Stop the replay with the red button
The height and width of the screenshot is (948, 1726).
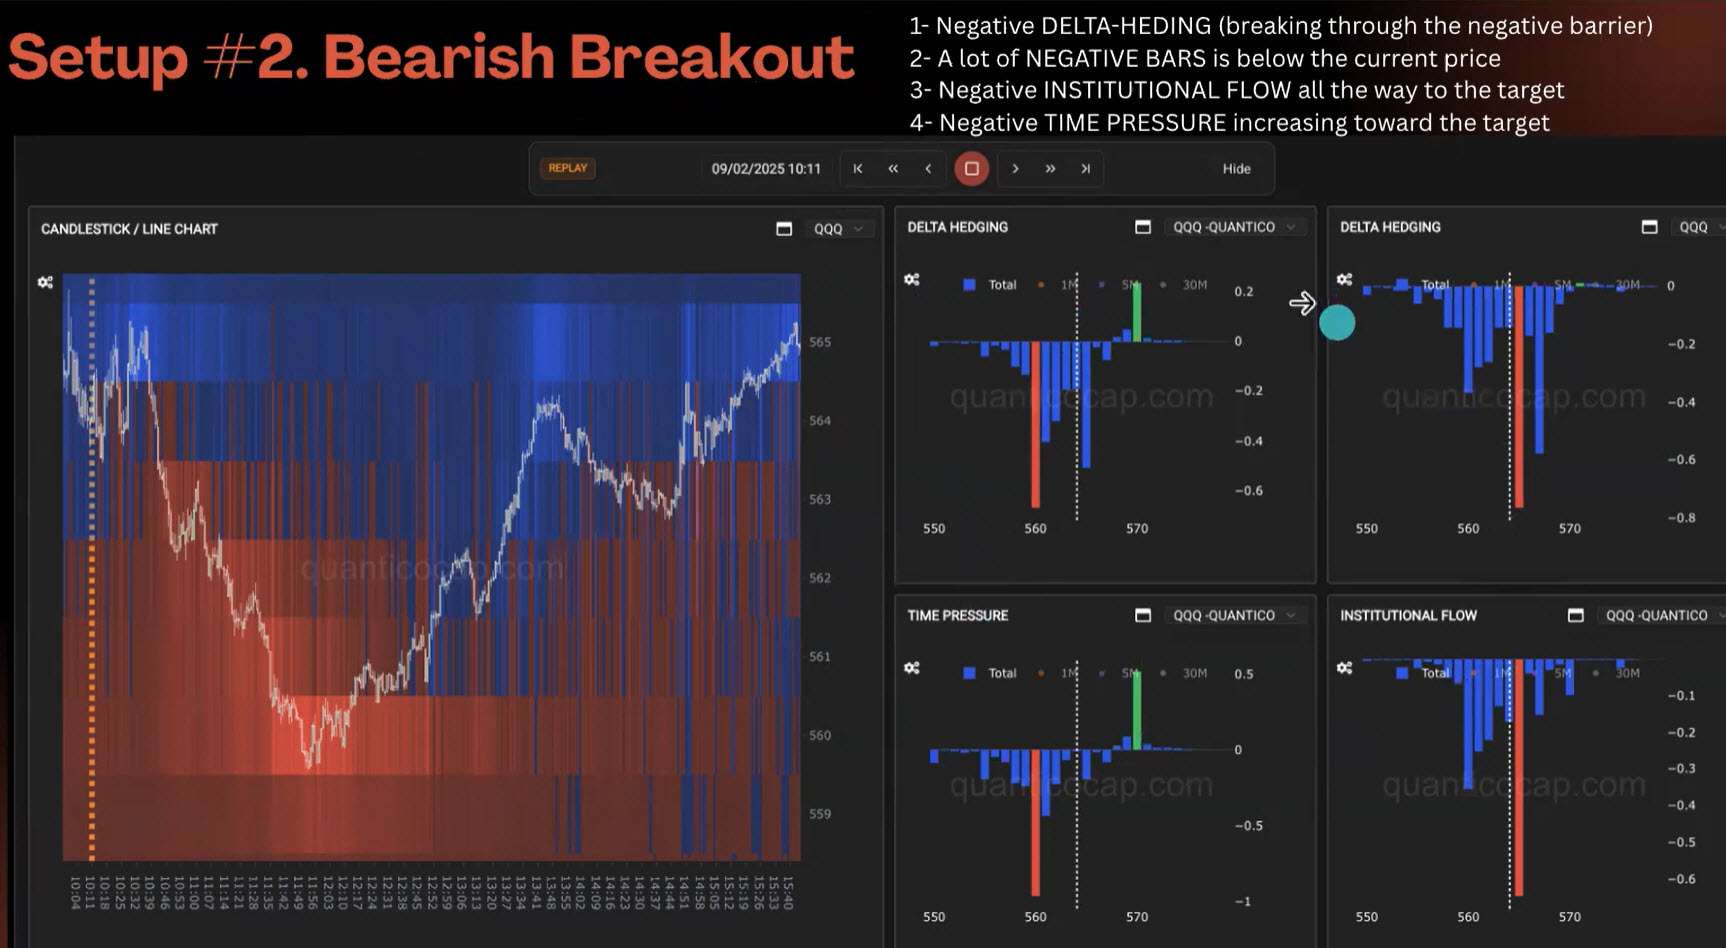[x=971, y=169]
